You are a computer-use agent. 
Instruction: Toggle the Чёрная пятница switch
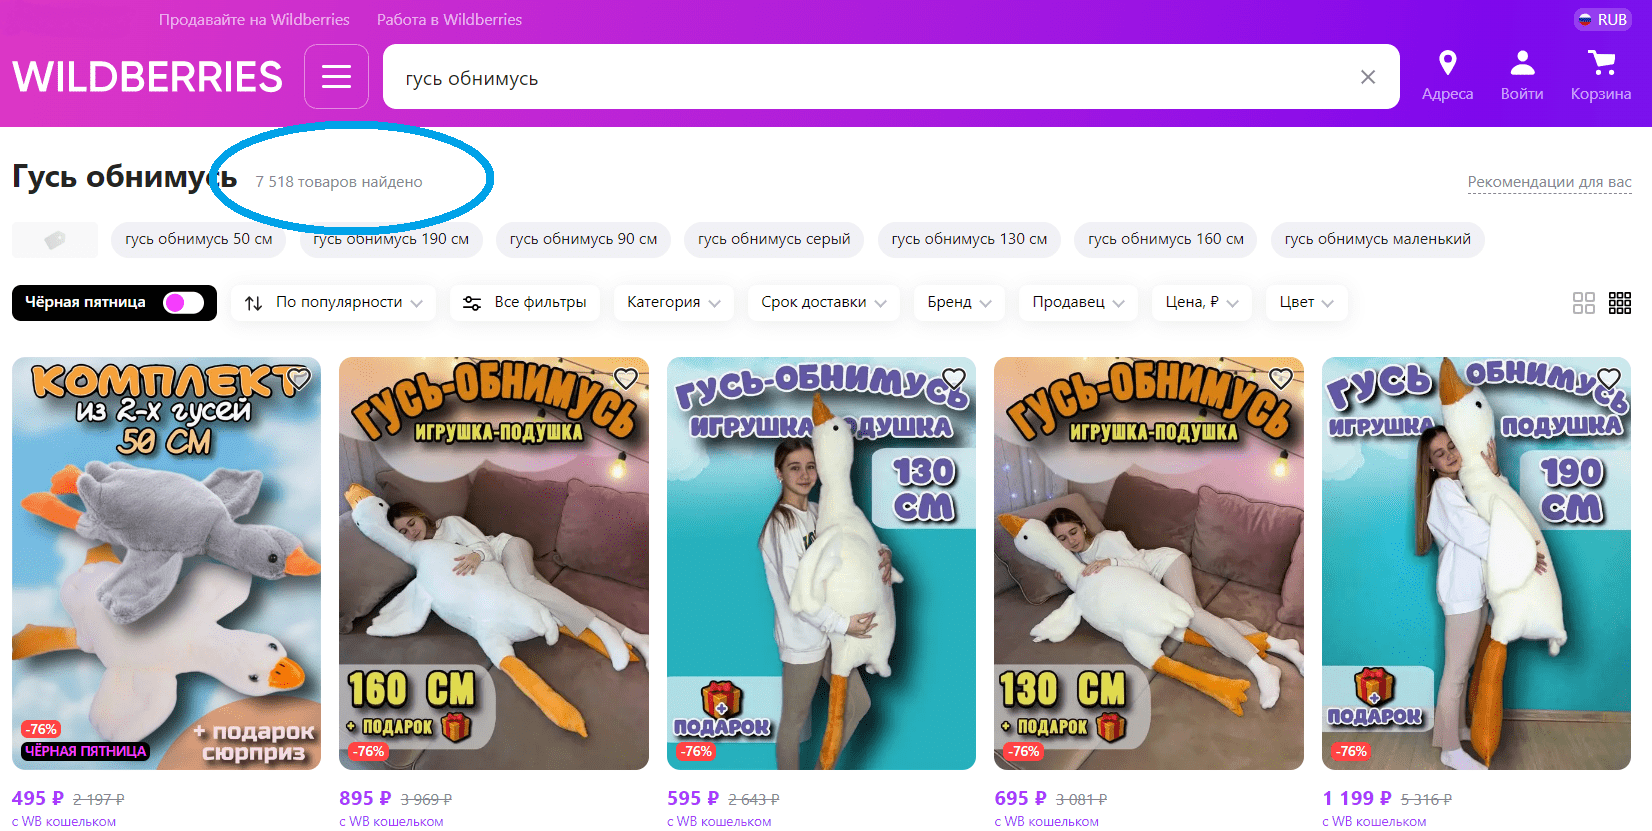[x=183, y=302]
